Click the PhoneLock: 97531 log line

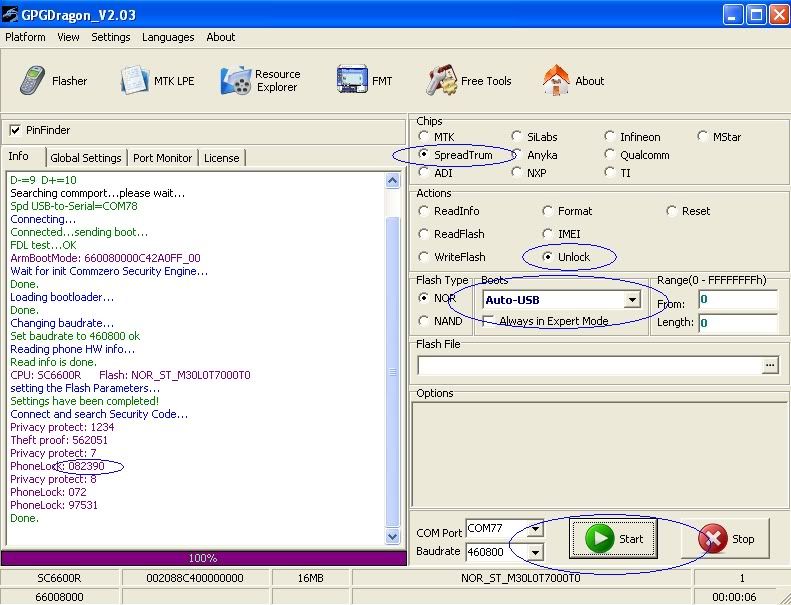point(54,505)
